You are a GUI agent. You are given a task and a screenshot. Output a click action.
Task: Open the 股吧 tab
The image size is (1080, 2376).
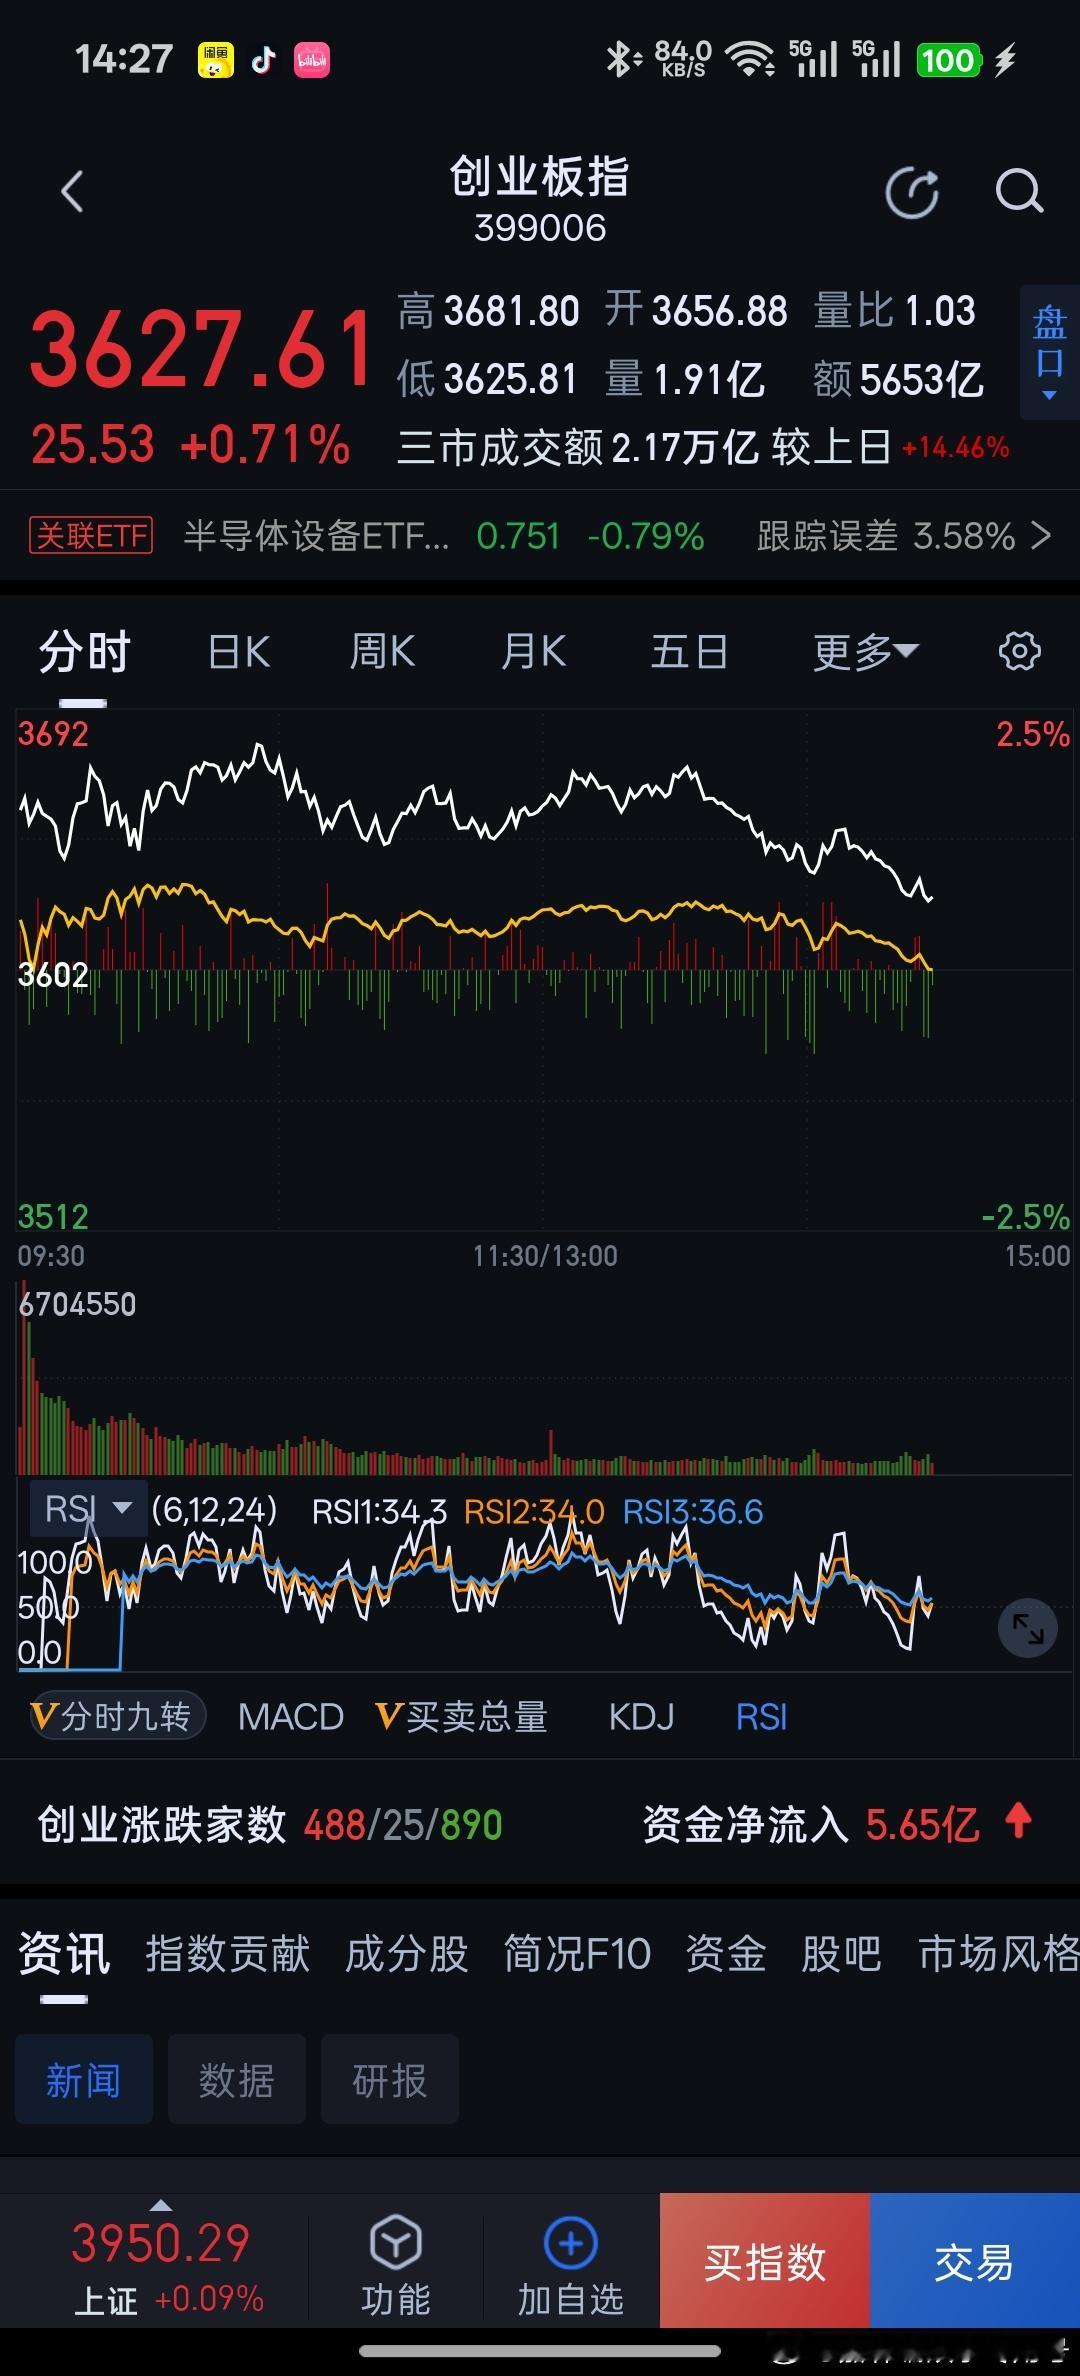[x=842, y=1953]
